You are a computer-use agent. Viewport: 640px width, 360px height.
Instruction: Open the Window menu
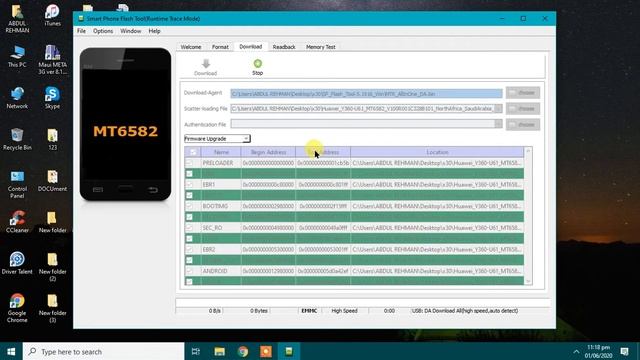pyautogui.click(x=131, y=31)
